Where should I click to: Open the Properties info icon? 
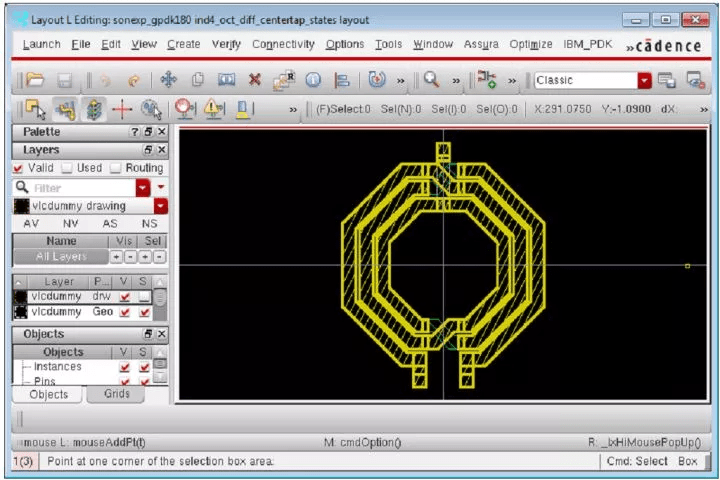[312, 80]
